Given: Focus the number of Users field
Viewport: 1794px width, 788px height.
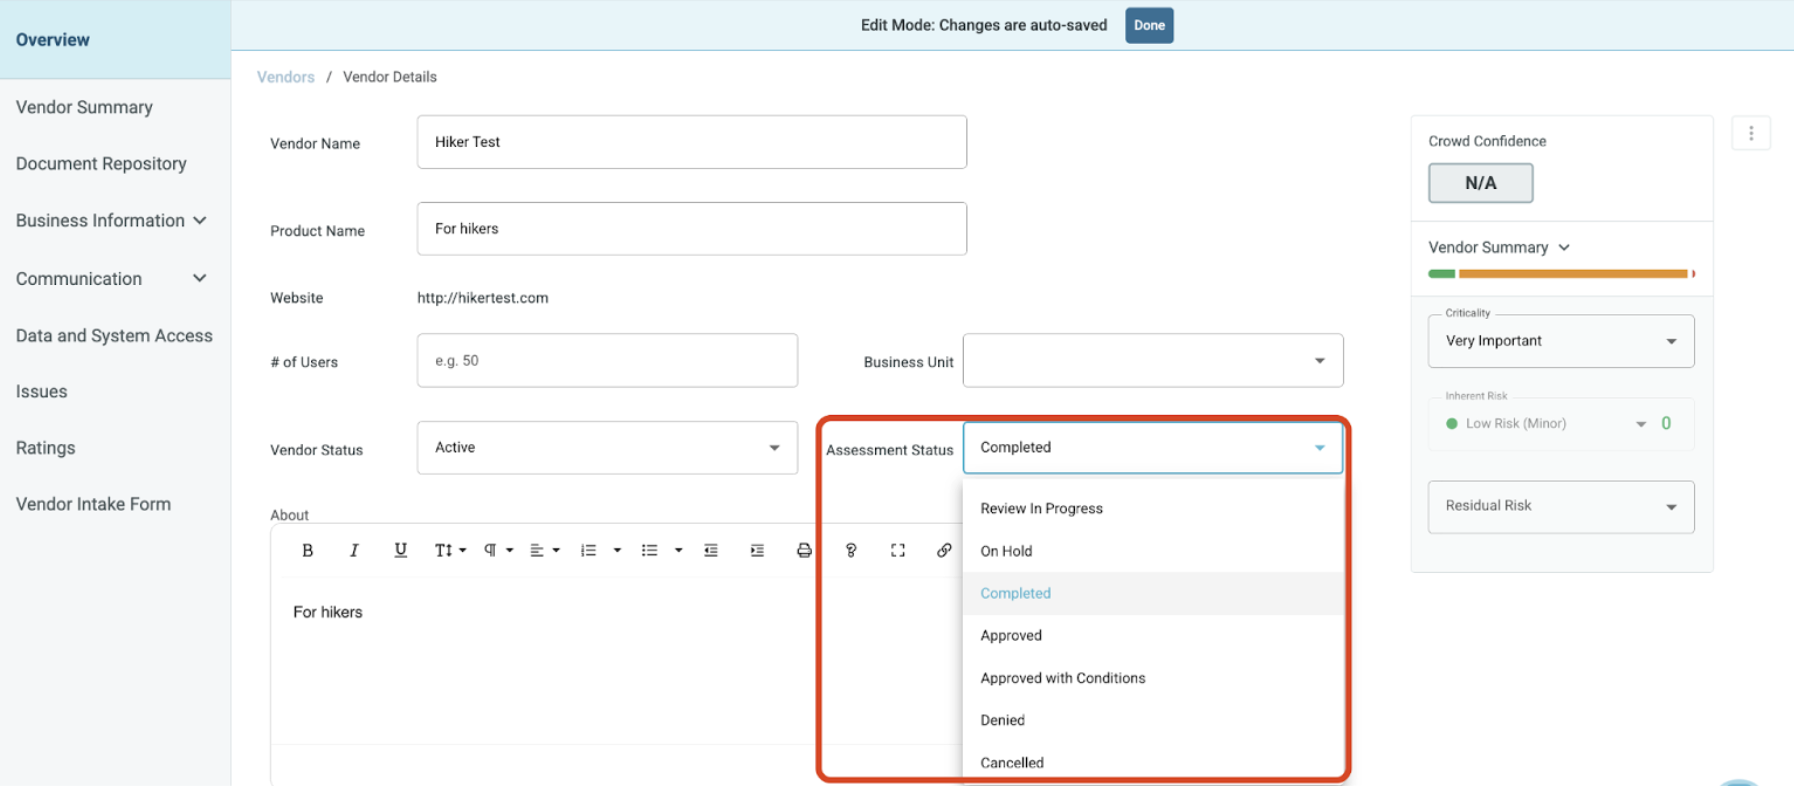Looking at the screenshot, I should coord(607,360).
